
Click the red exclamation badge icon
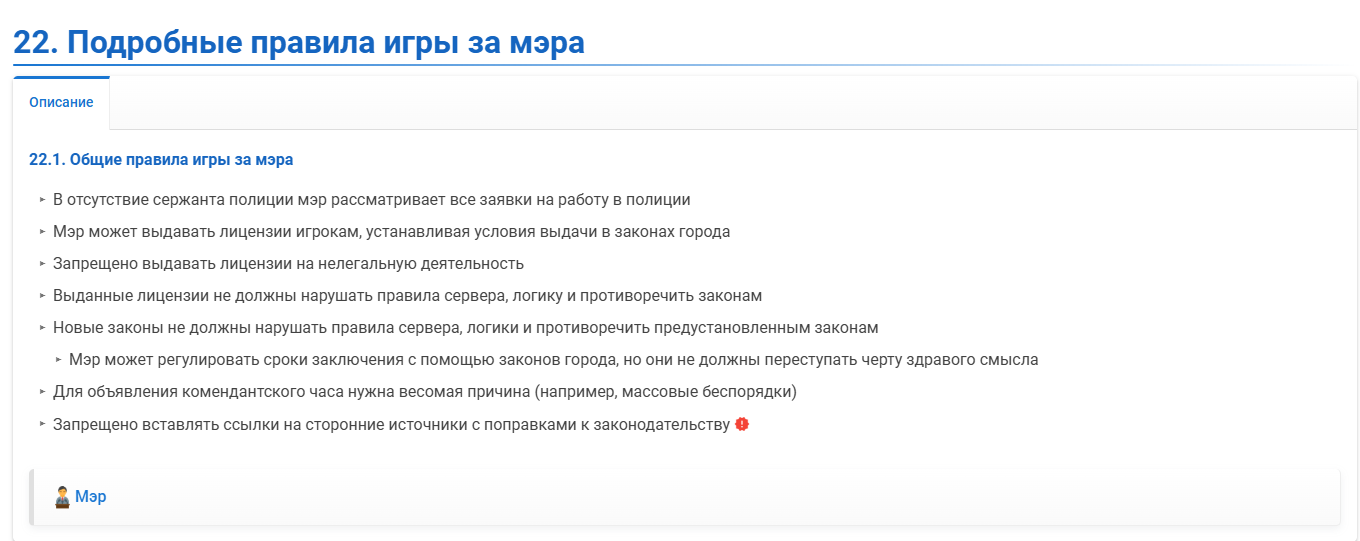pos(742,424)
